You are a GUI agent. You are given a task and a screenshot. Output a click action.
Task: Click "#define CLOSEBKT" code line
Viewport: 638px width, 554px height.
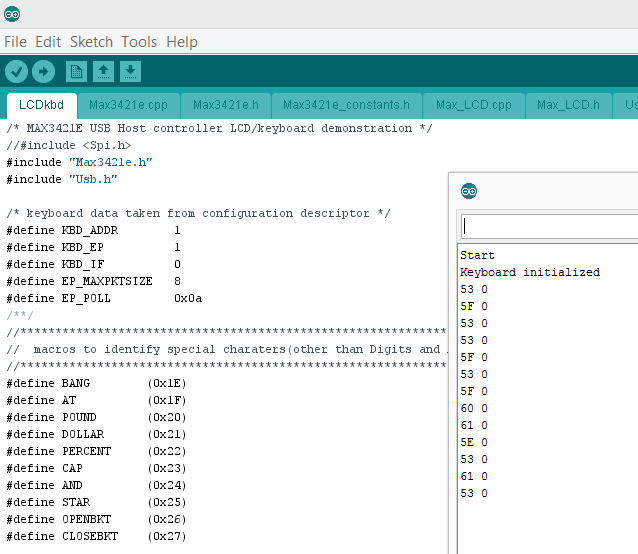pyautogui.click(x=96, y=537)
